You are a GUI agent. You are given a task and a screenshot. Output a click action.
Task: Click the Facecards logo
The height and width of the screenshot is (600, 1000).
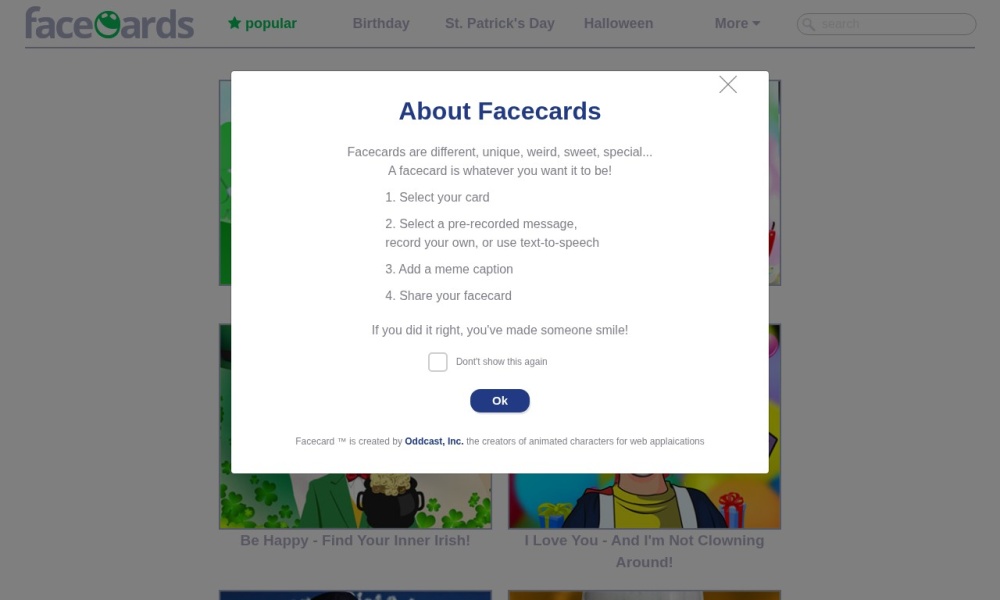pyautogui.click(x=109, y=23)
